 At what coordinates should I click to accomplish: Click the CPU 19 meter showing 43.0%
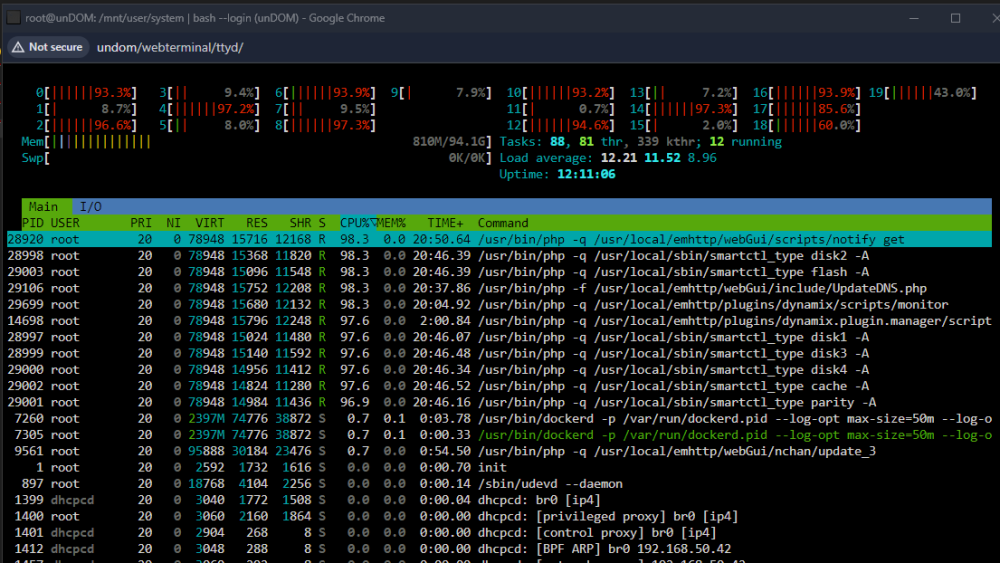[x=923, y=93]
